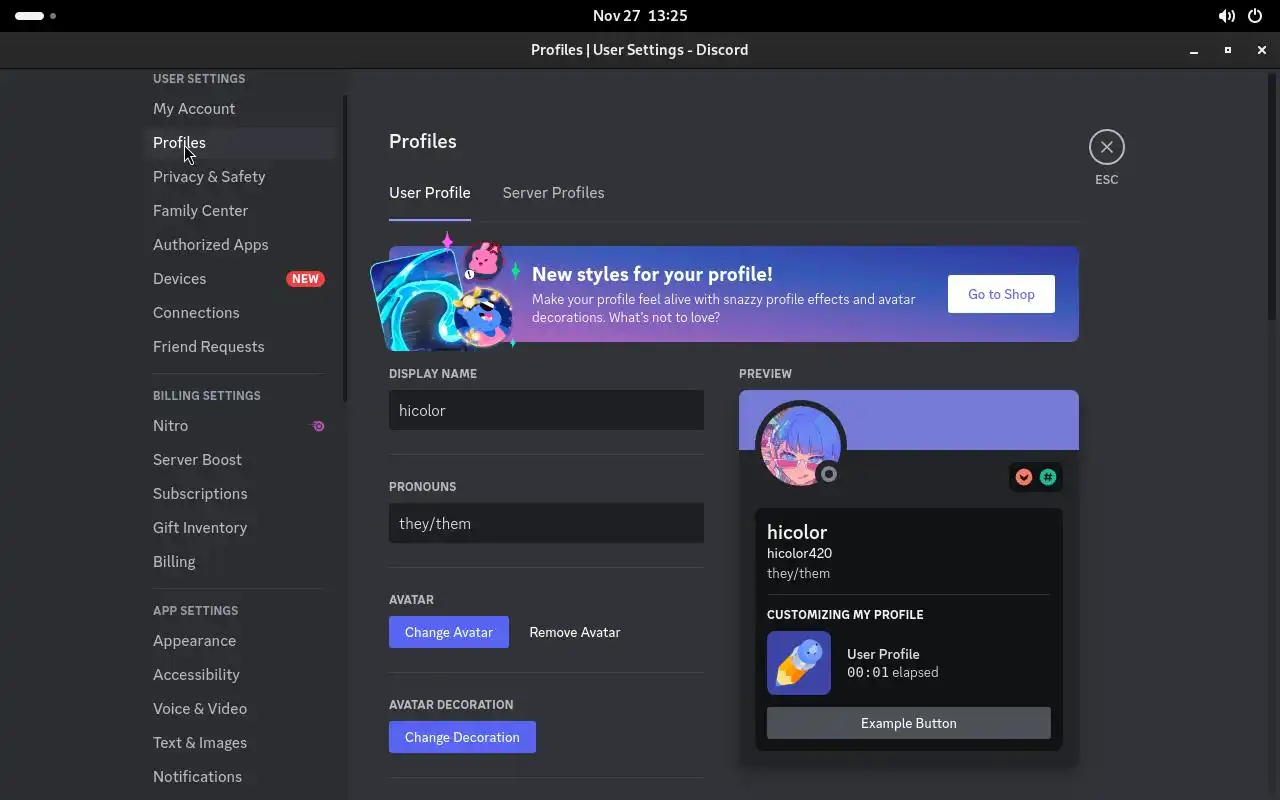Viewport: 1280px width, 800px height.
Task: Open Privacy & Safety settings
Action: tap(238, 177)
